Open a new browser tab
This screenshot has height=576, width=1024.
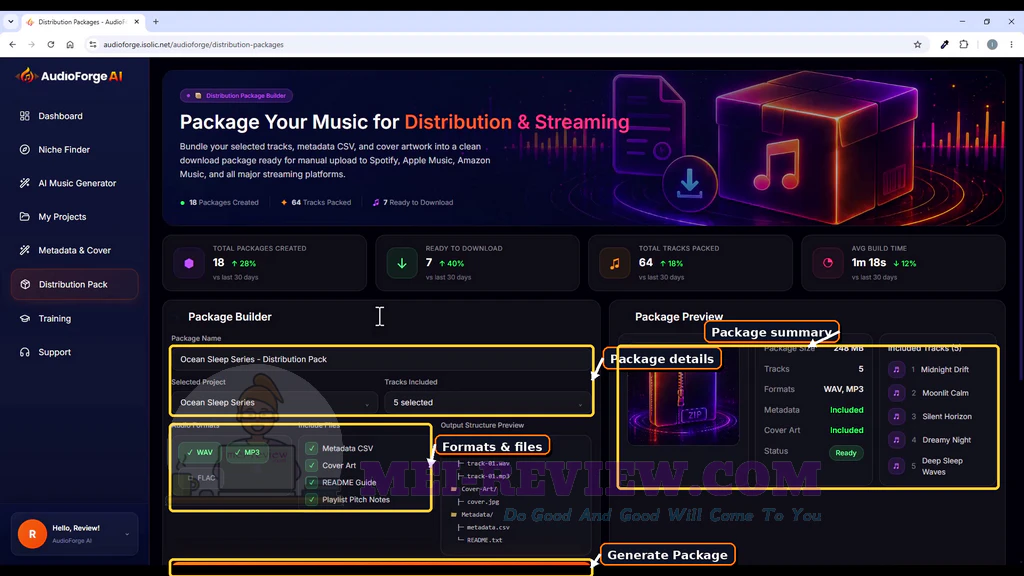point(155,22)
